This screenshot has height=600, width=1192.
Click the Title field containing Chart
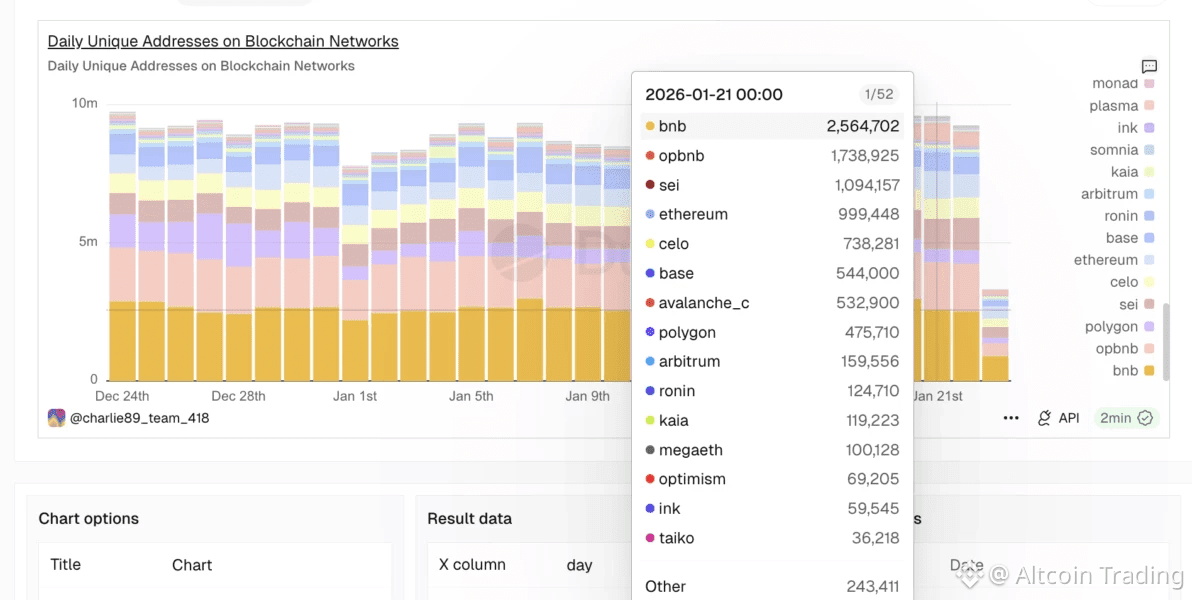[x=192, y=565]
